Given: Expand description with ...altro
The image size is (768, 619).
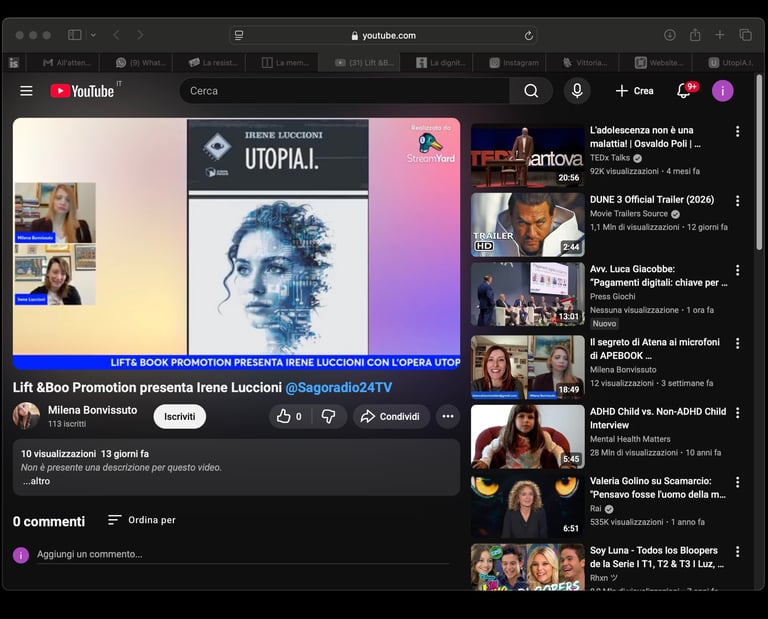Looking at the screenshot, I should click(x=37, y=481).
